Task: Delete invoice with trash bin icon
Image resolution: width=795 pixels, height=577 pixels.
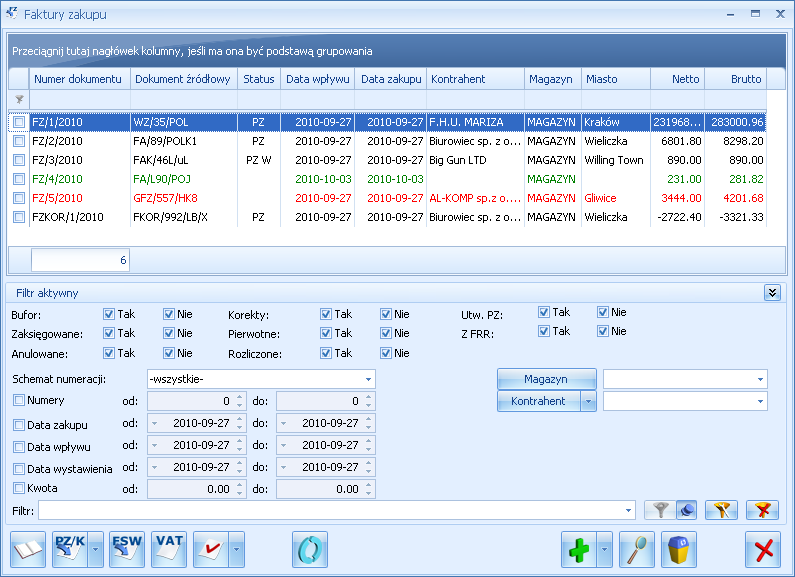Action: 679,549
